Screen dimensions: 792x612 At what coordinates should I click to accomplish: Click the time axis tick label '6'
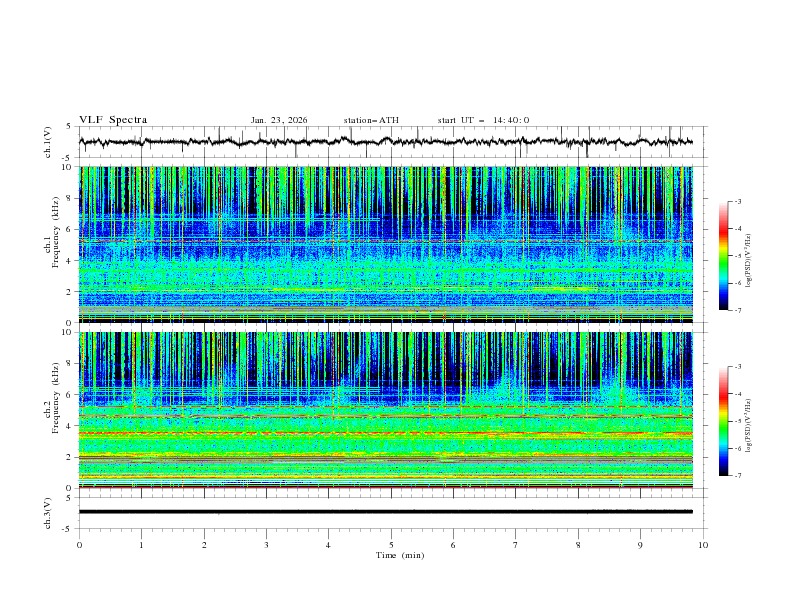453,545
